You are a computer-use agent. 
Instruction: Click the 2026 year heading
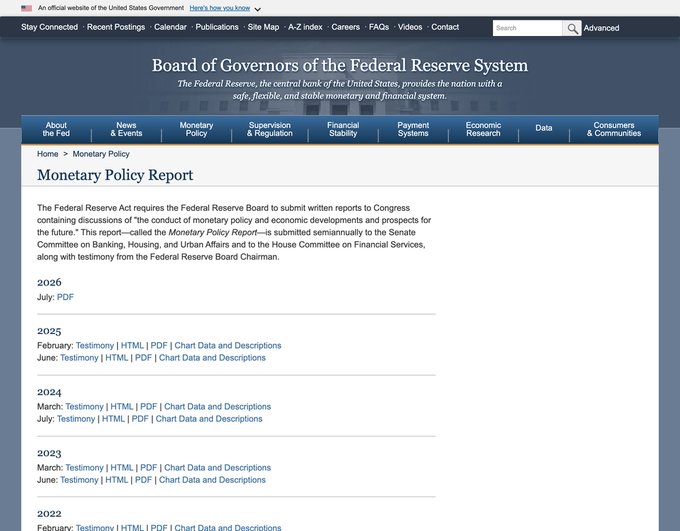pyautogui.click(x=49, y=282)
